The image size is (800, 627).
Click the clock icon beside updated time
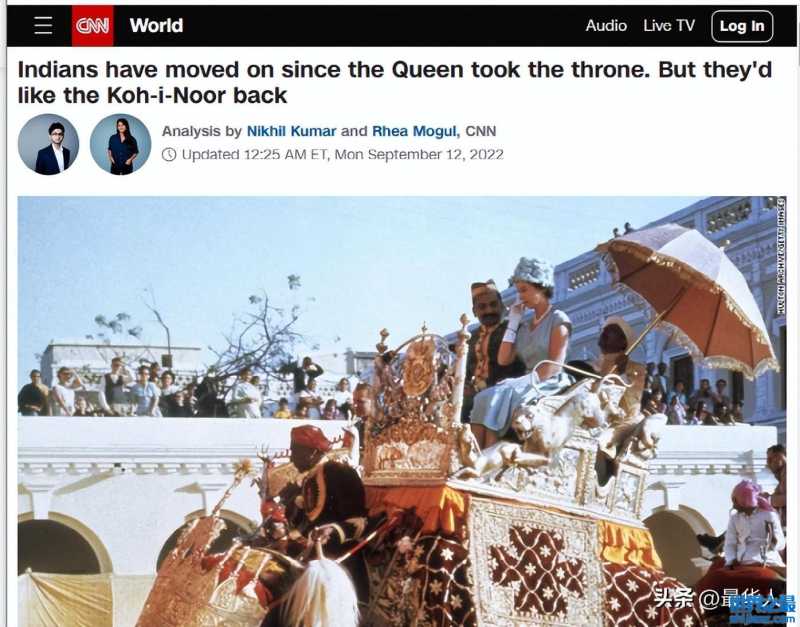coord(169,155)
